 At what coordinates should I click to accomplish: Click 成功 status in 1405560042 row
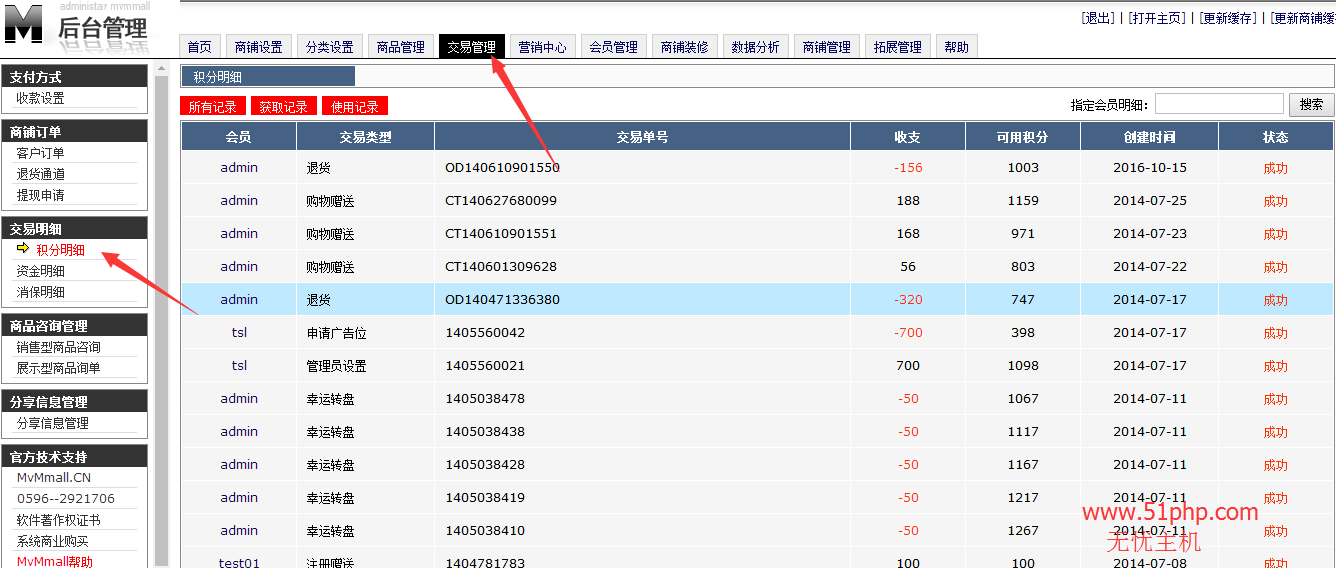[1276, 333]
